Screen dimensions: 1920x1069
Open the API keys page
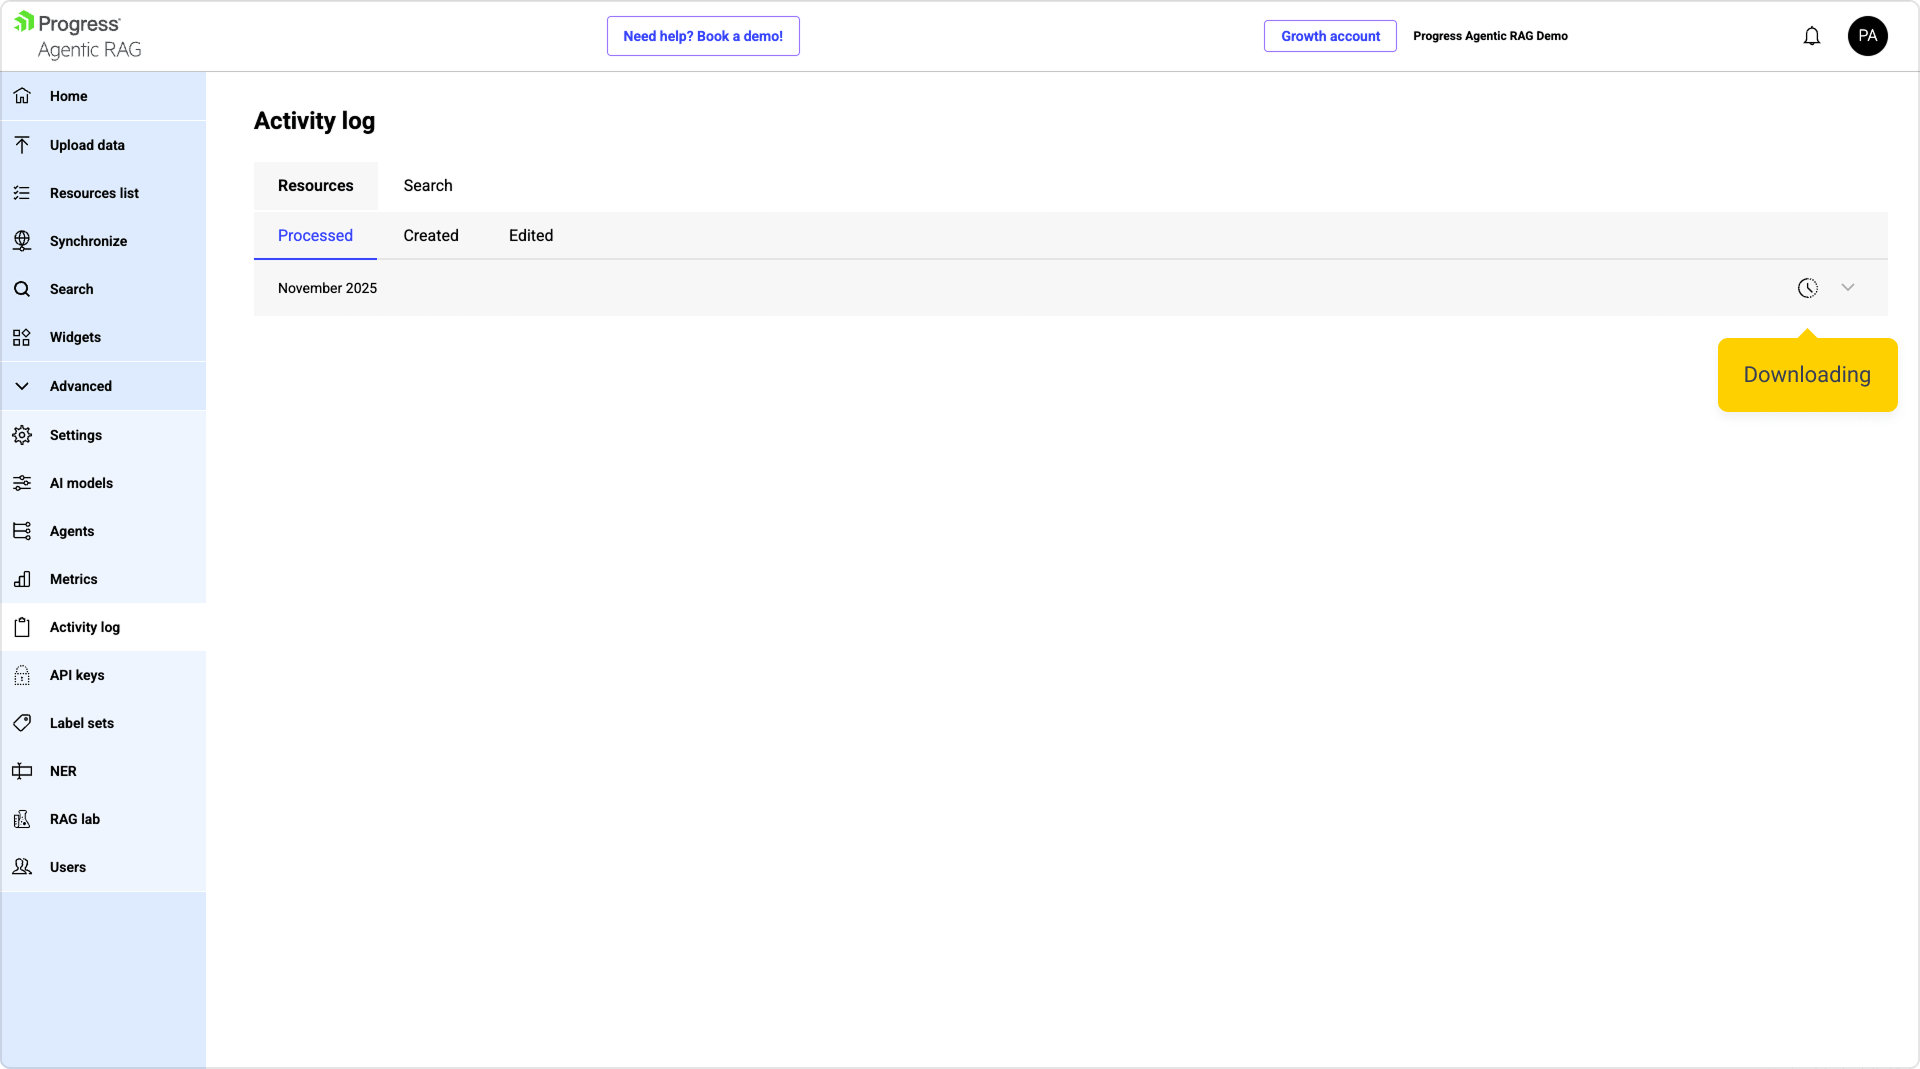pyautogui.click(x=77, y=675)
